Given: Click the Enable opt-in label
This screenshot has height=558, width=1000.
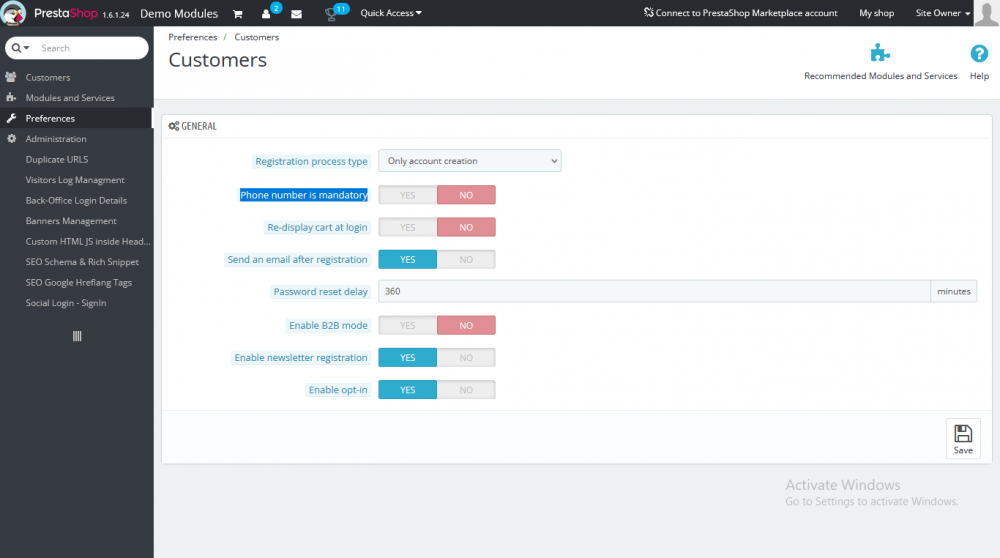Looking at the screenshot, I should coord(338,390).
